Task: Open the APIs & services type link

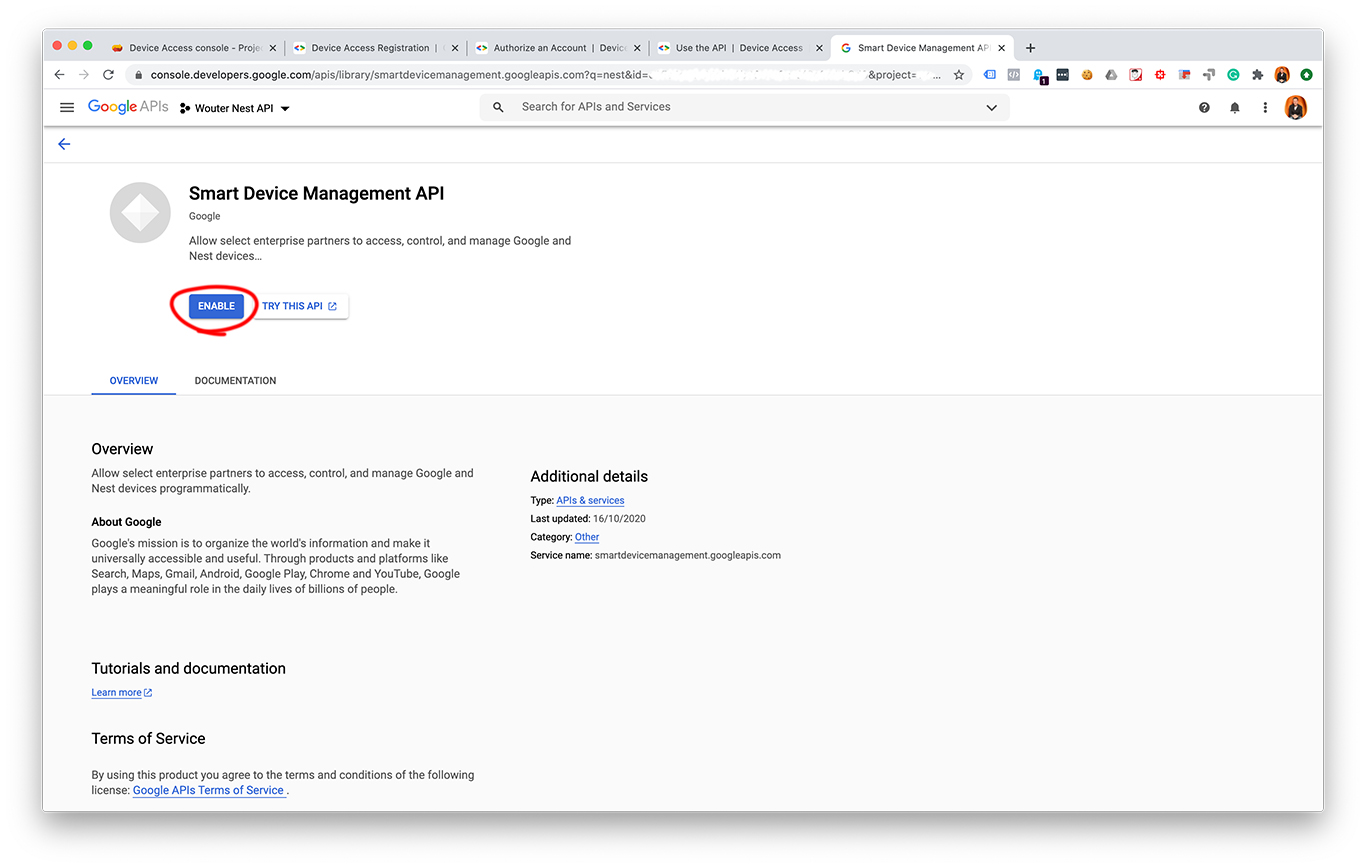Action: [x=590, y=500]
